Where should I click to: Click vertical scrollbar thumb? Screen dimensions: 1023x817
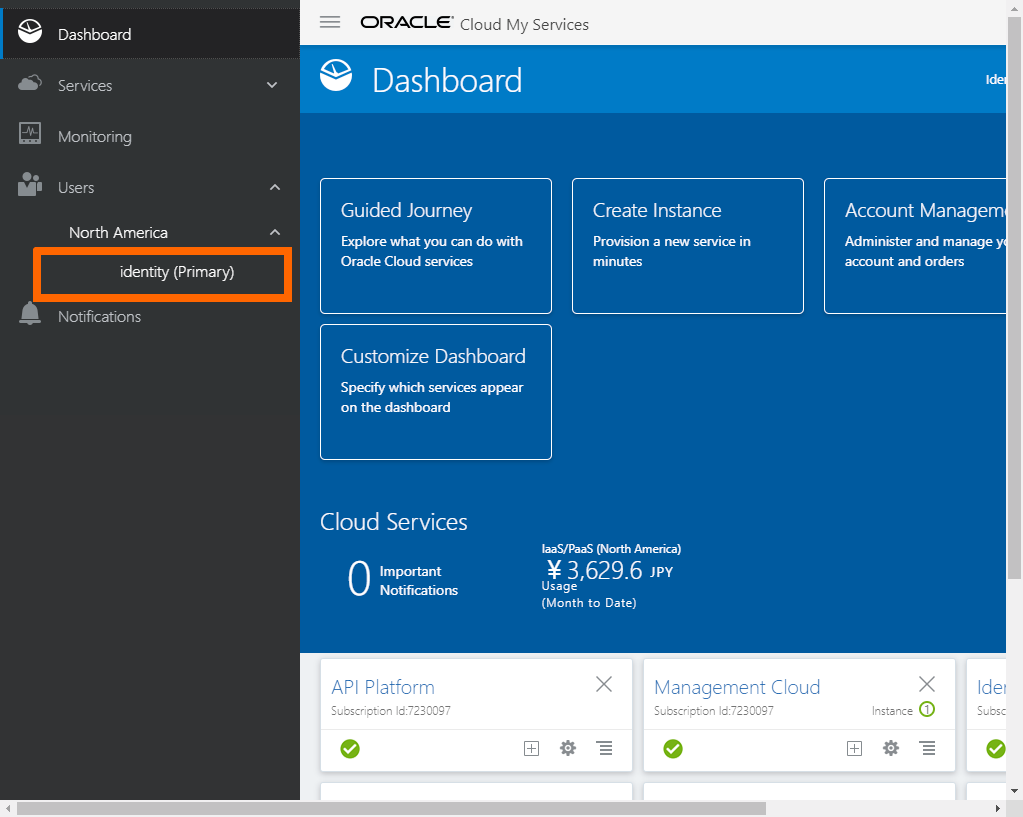[x=1014, y=297]
